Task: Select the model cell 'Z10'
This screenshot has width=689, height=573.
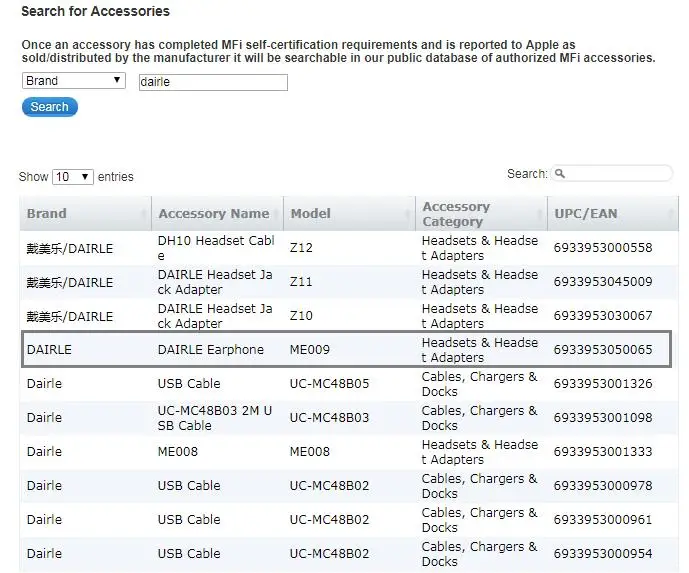Action: pyautogui.click(x=301, y=316)
